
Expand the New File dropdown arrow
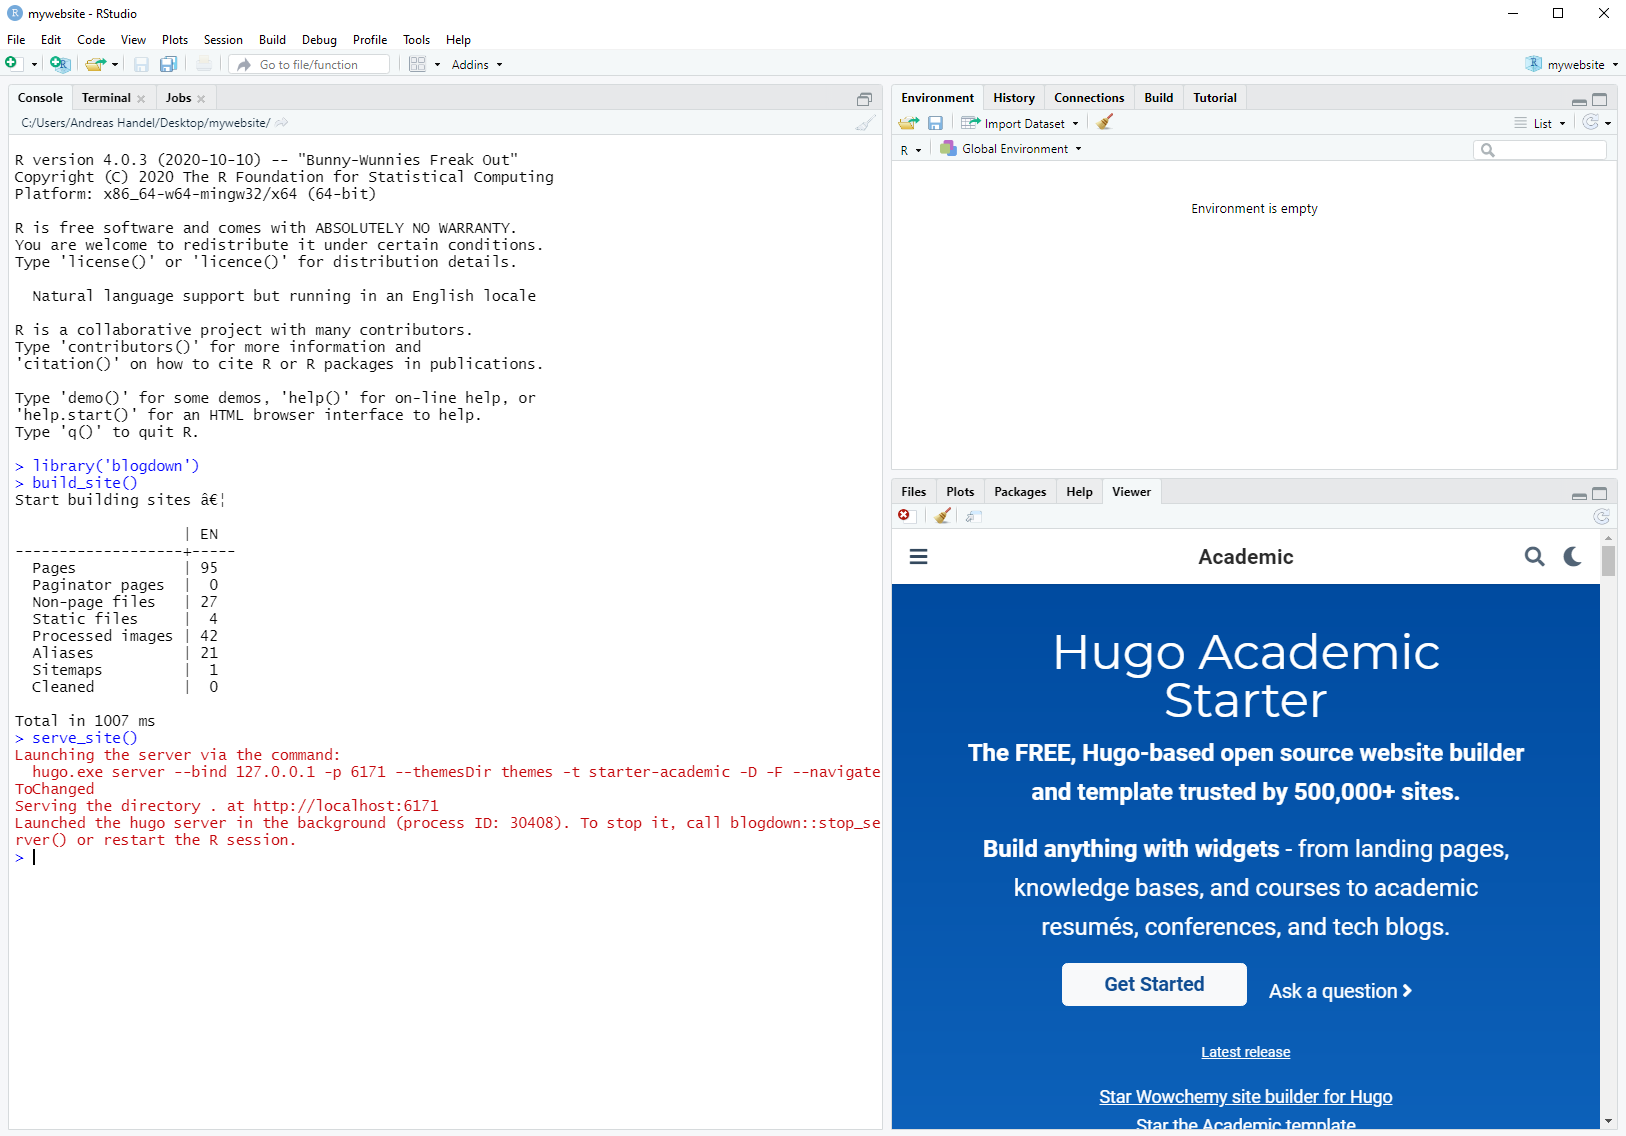click(x=34, y=65)
